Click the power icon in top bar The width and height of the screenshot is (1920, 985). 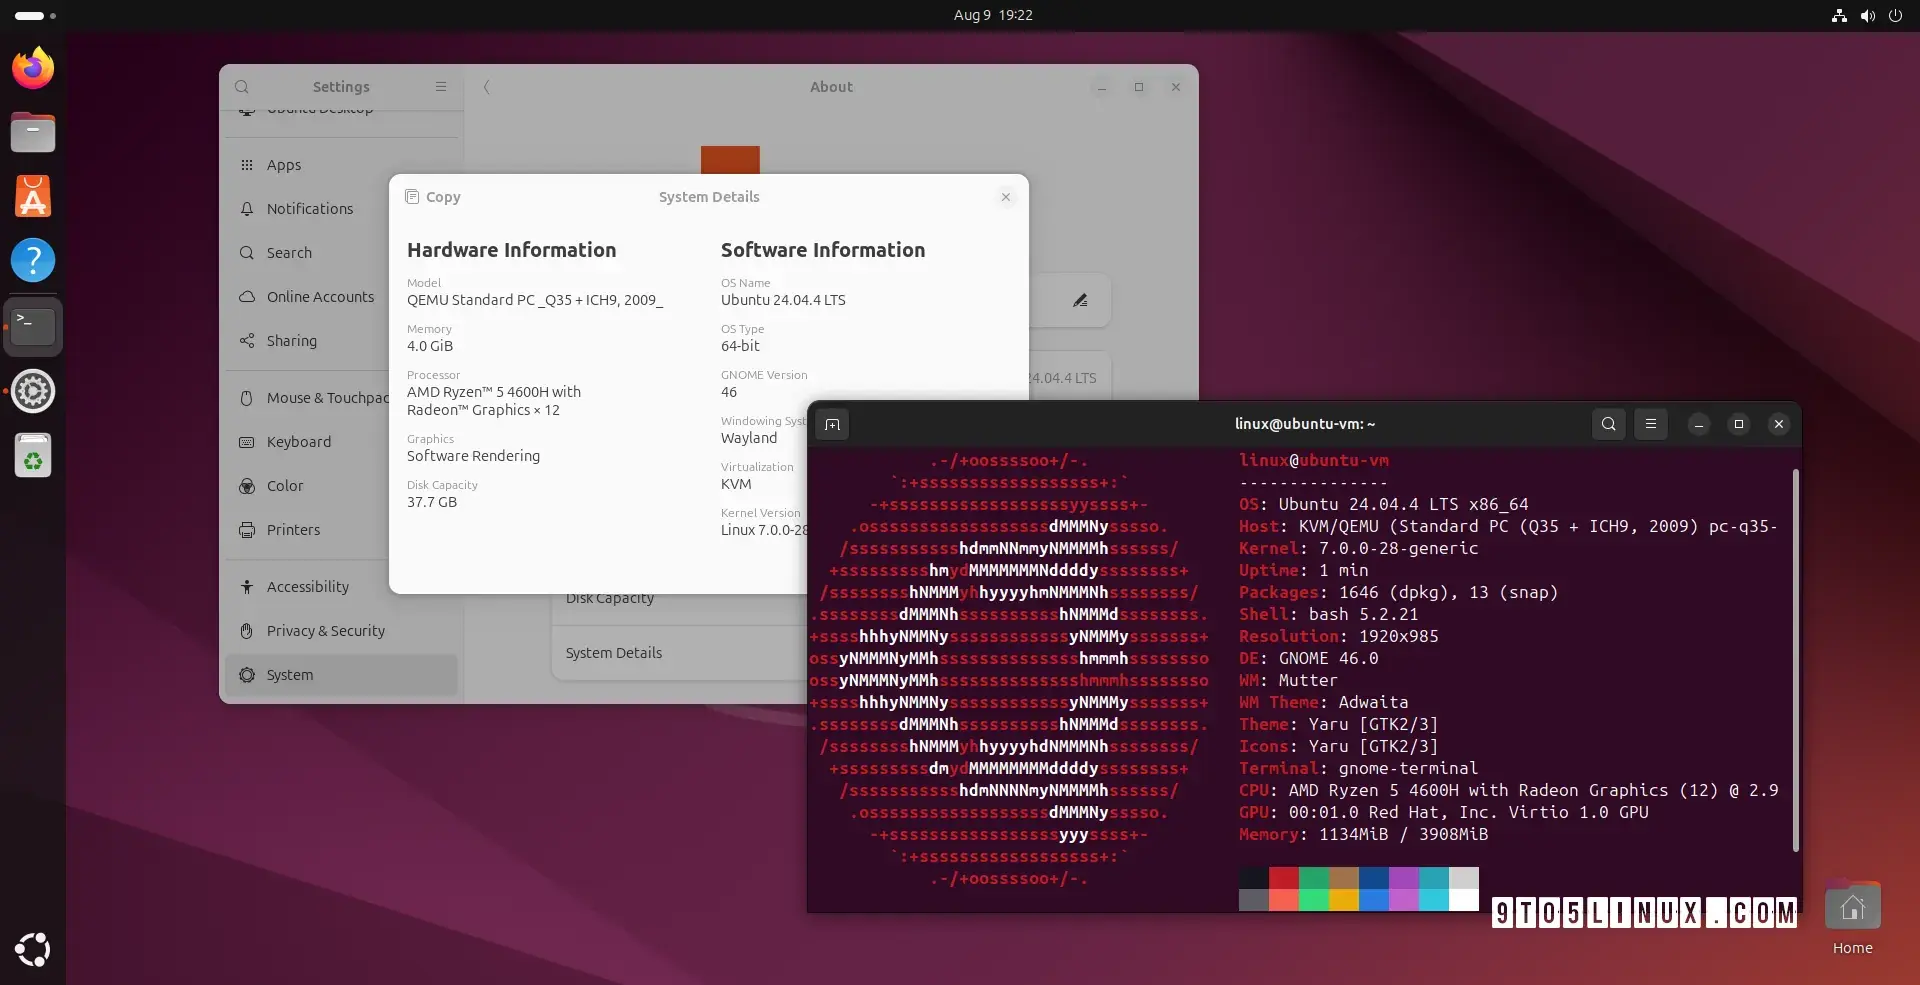(1895, 15)
